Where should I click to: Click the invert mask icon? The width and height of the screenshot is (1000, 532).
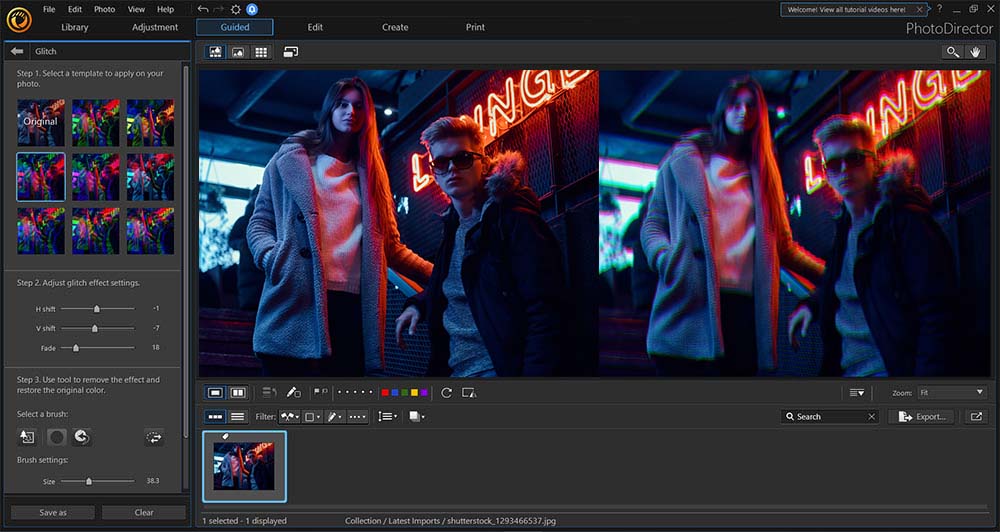tap(154, 437)
